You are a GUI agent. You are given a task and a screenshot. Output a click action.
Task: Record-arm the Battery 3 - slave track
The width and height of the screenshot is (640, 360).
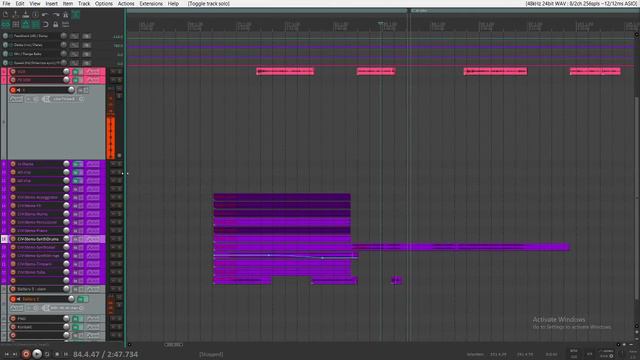tap(13, 289)
